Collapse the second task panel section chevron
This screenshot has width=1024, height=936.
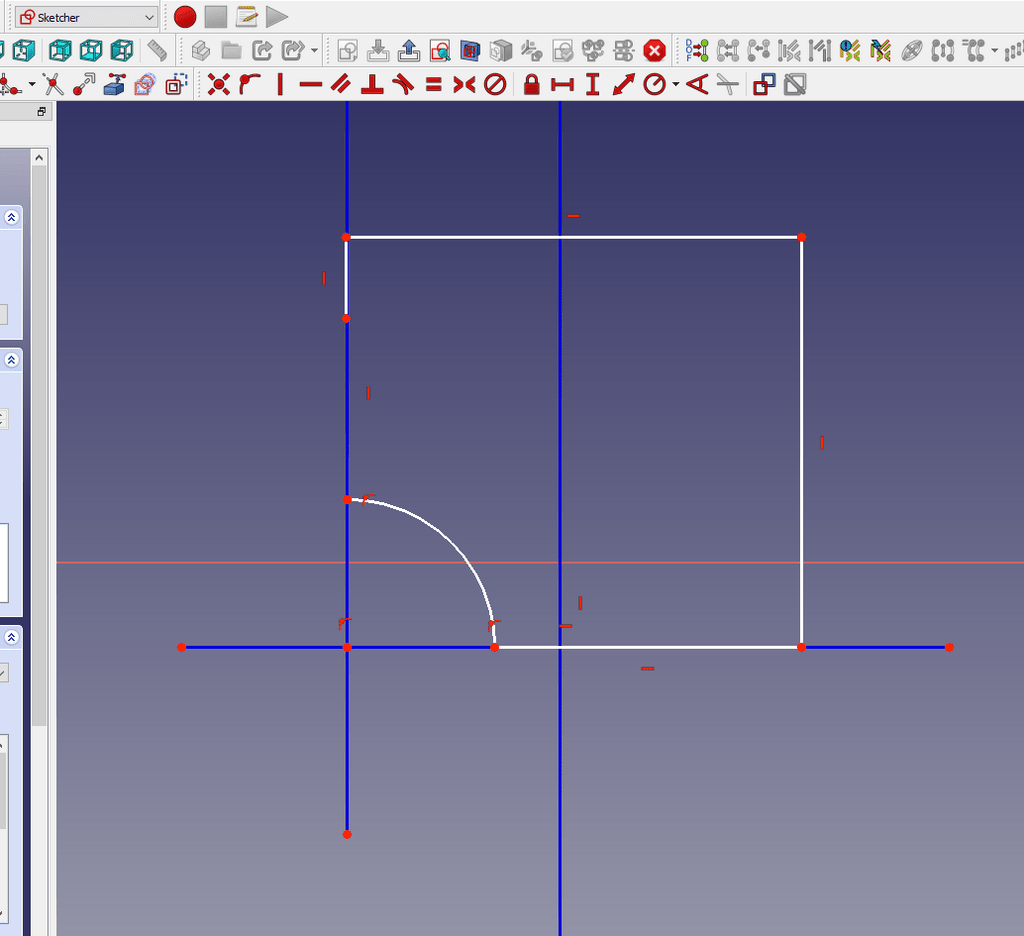(11, 360)
